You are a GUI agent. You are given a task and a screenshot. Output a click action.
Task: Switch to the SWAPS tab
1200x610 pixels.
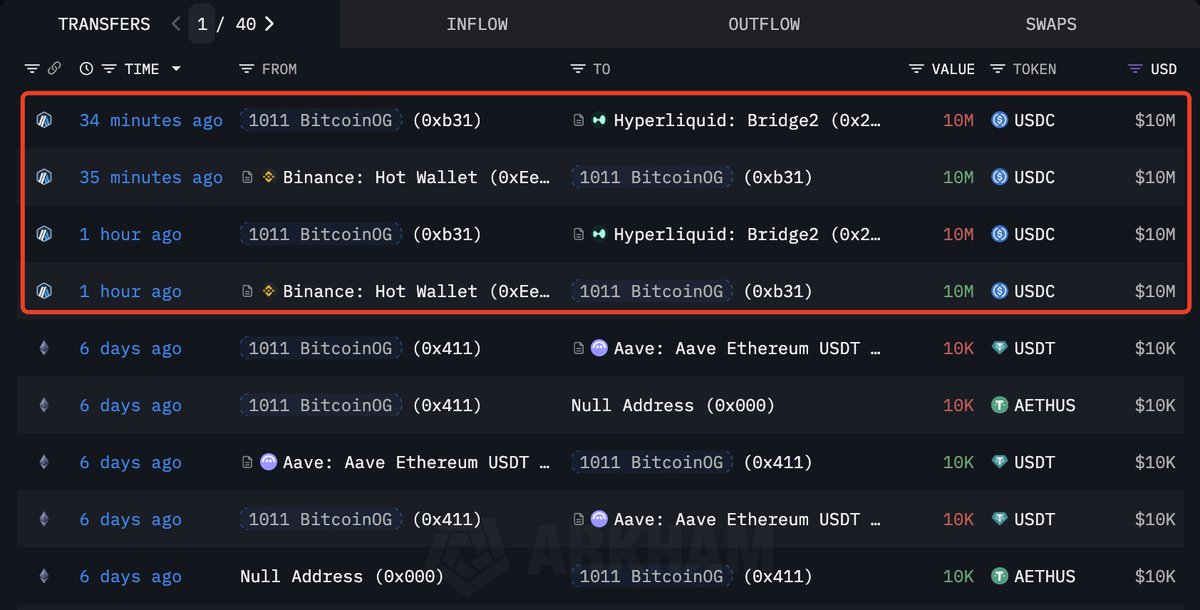(1051, 24)
